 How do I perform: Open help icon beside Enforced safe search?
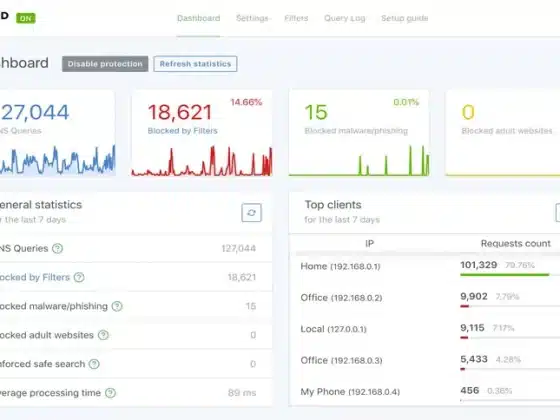[94, 364]
